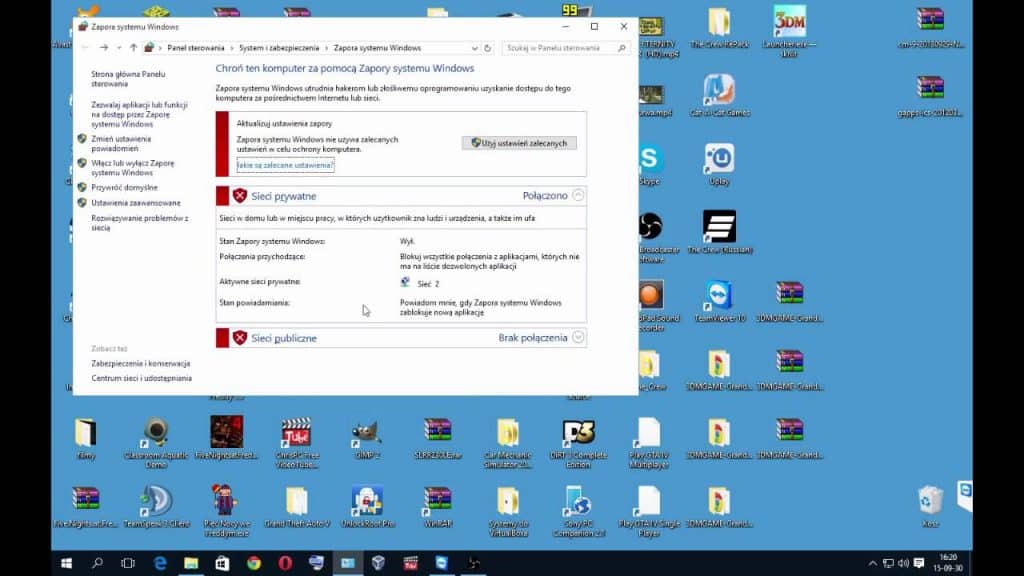Click the 'Sieć 2' network icon

click(405, 282)
